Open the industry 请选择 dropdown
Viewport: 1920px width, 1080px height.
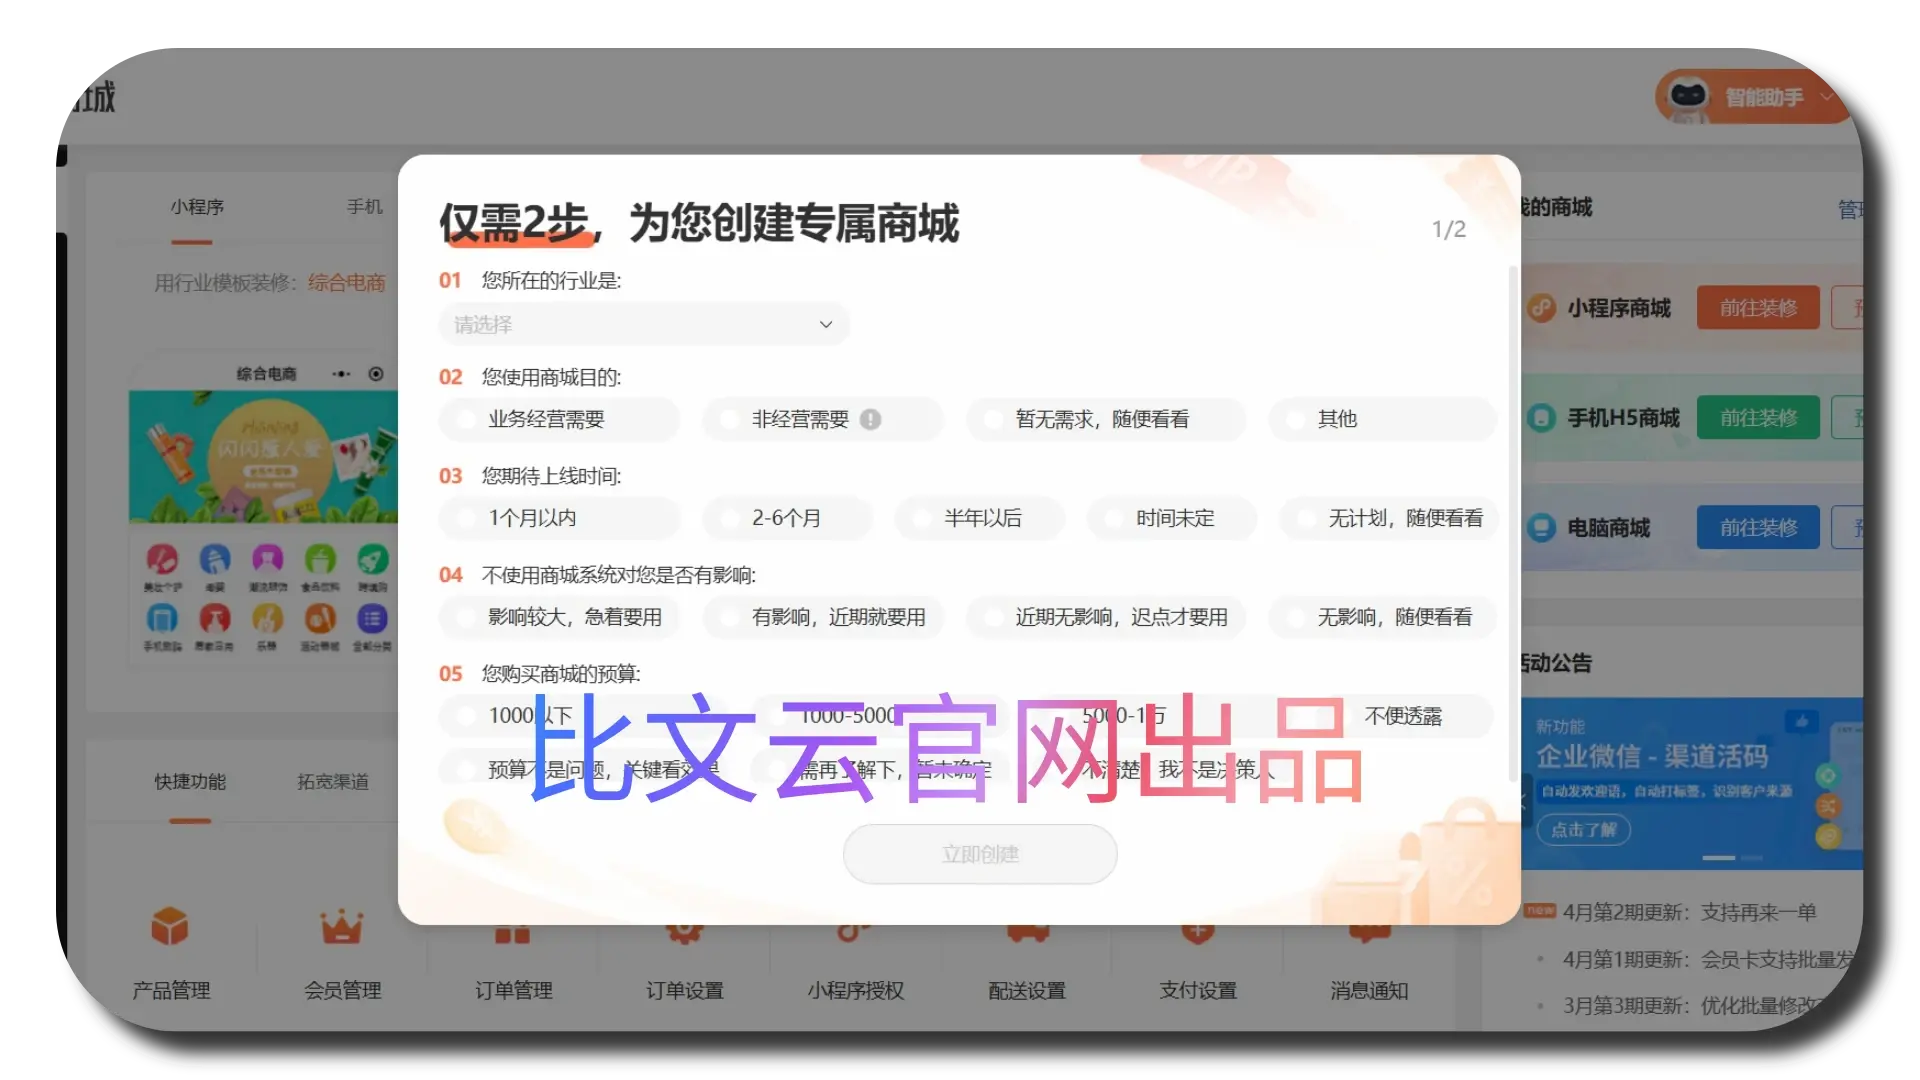(643, 324)
